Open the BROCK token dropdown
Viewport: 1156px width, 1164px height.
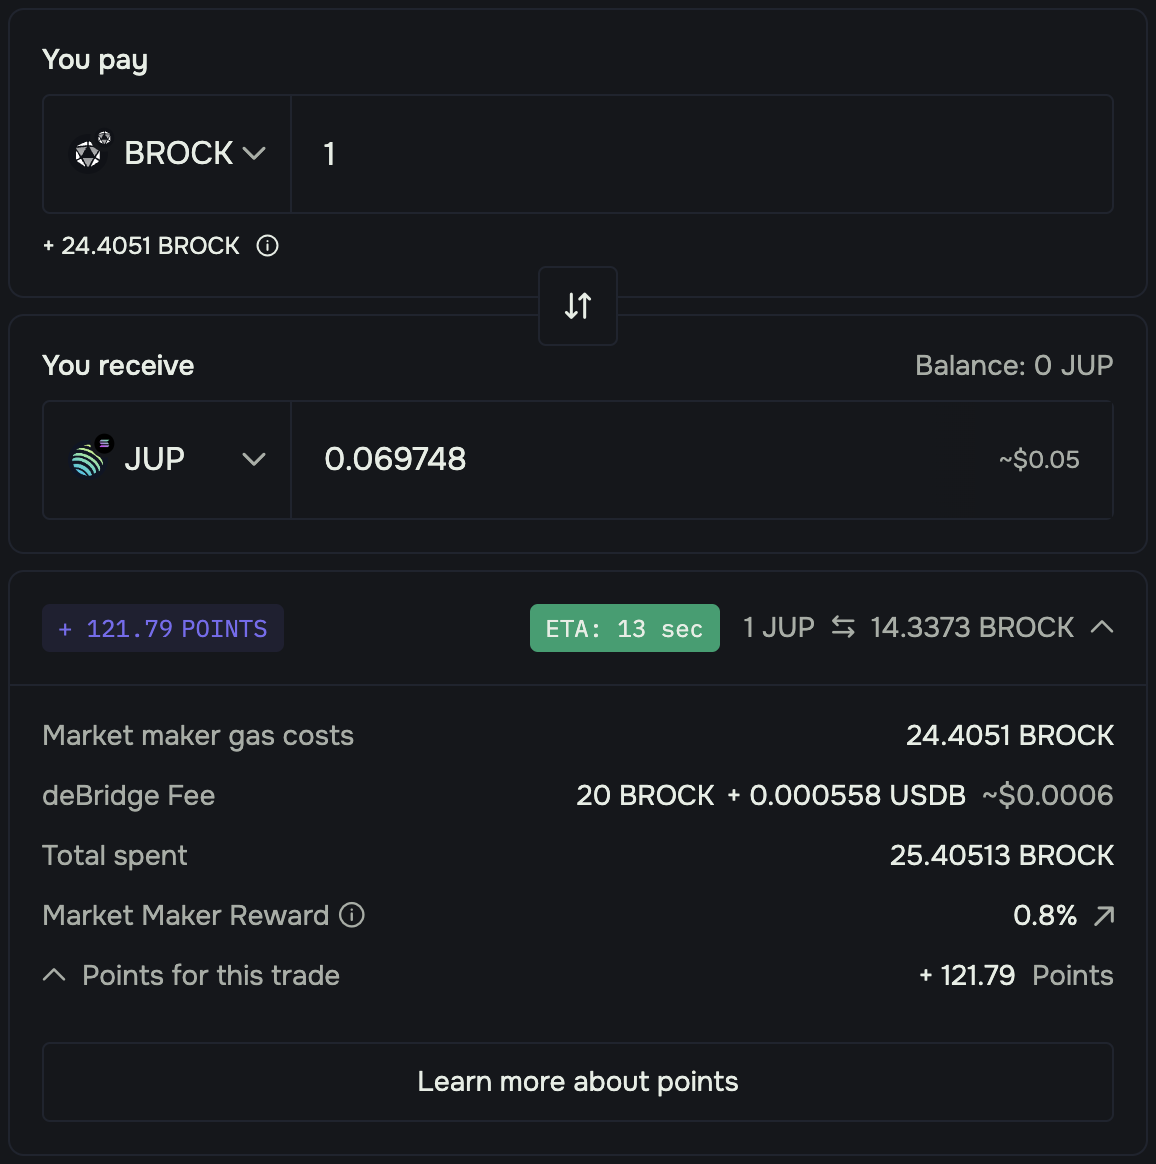[254, 154]
